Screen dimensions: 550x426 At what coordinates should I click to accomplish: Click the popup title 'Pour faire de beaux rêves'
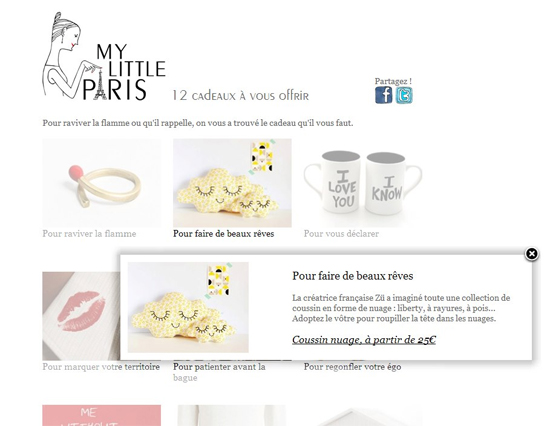coord(353,276)
